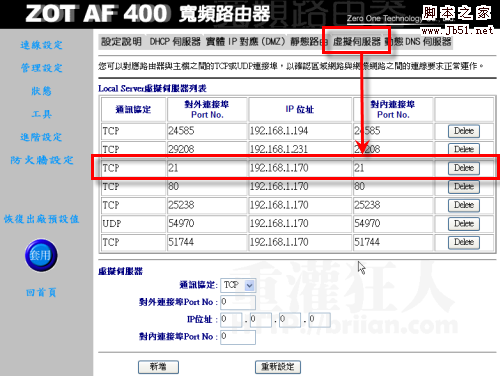
Task: Click the 對外連接埠 Port No. column header
Action: click(x=207, y=109)
